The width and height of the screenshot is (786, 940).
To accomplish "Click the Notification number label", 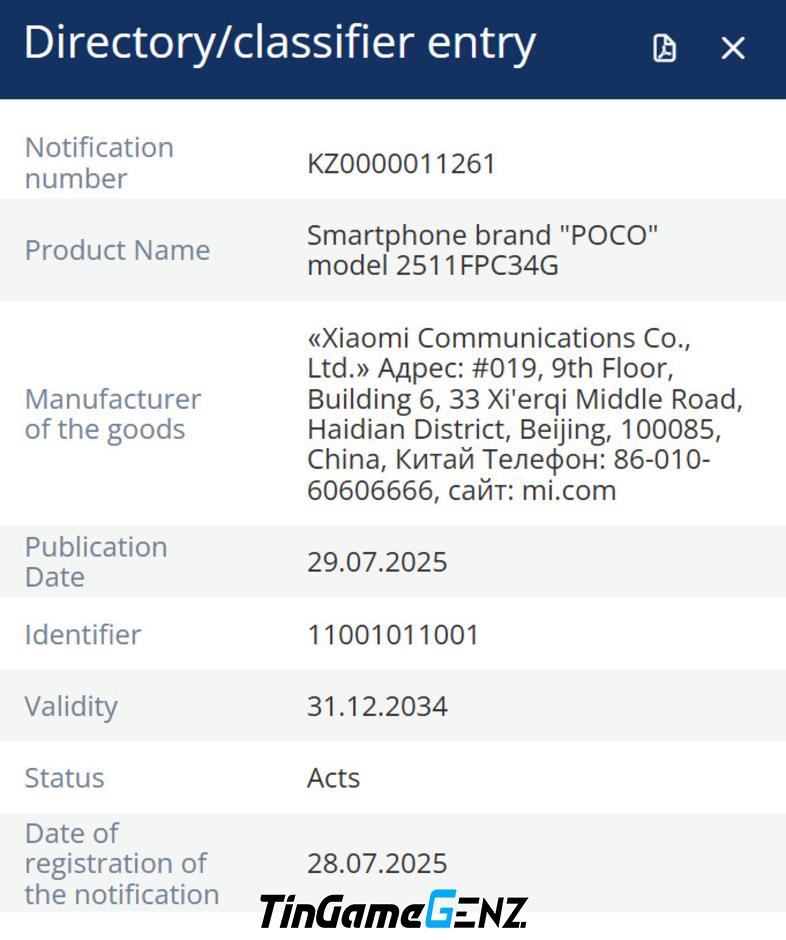I will pos(99,163).
